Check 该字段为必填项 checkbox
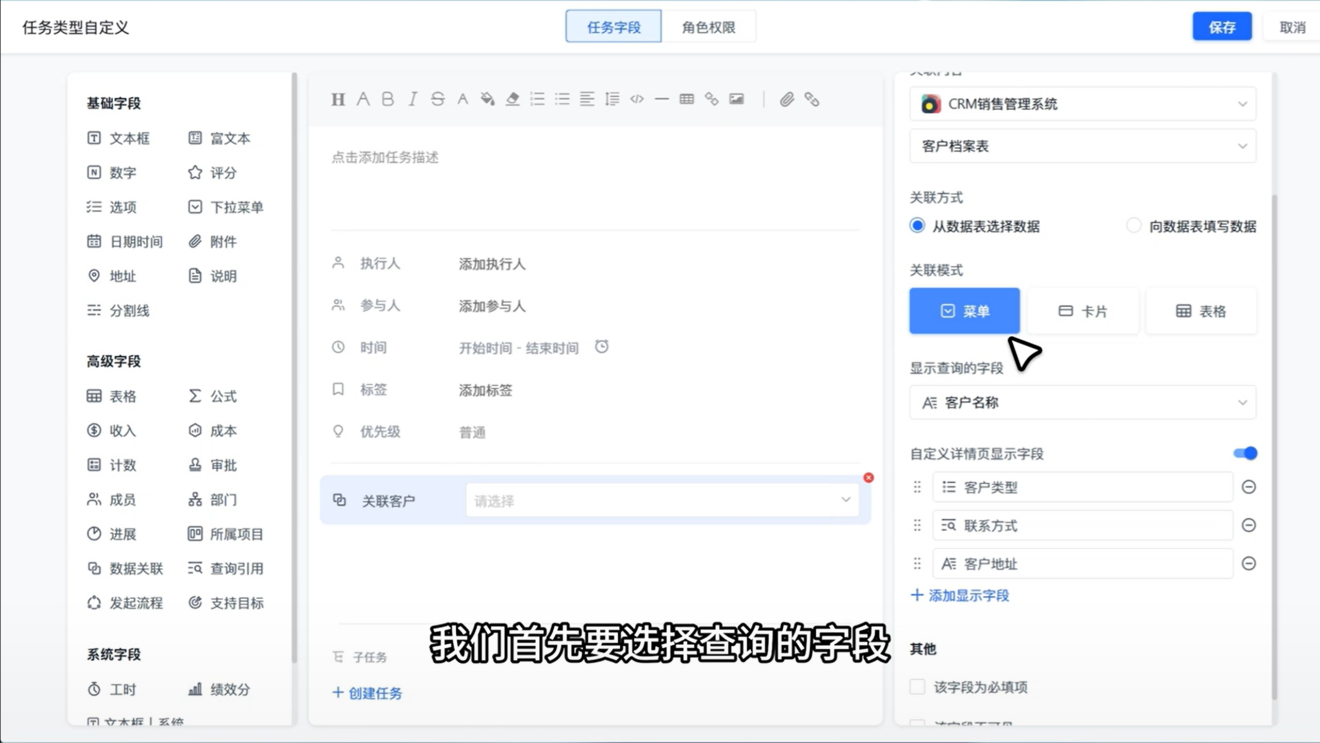 coord(917,687)
